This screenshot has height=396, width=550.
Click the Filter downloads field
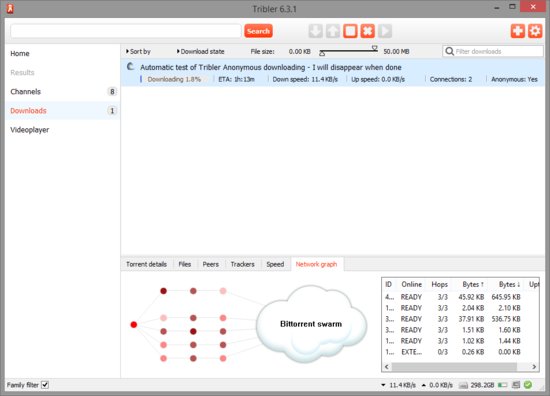pos(493,52)
